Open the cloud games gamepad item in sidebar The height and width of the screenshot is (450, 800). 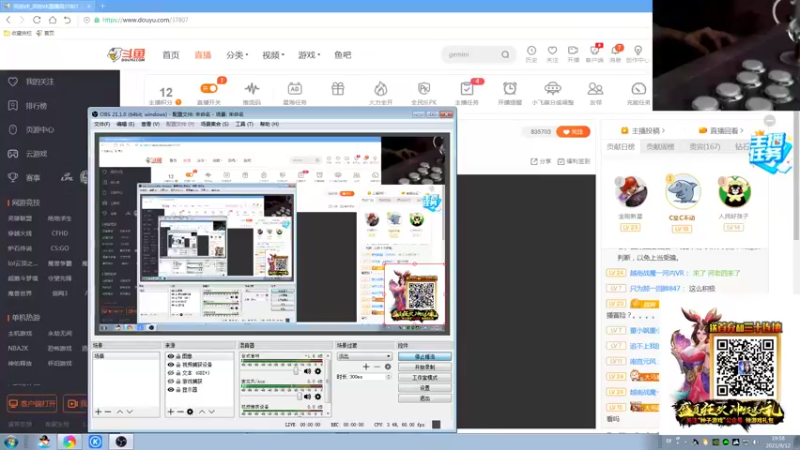(31, 154)
